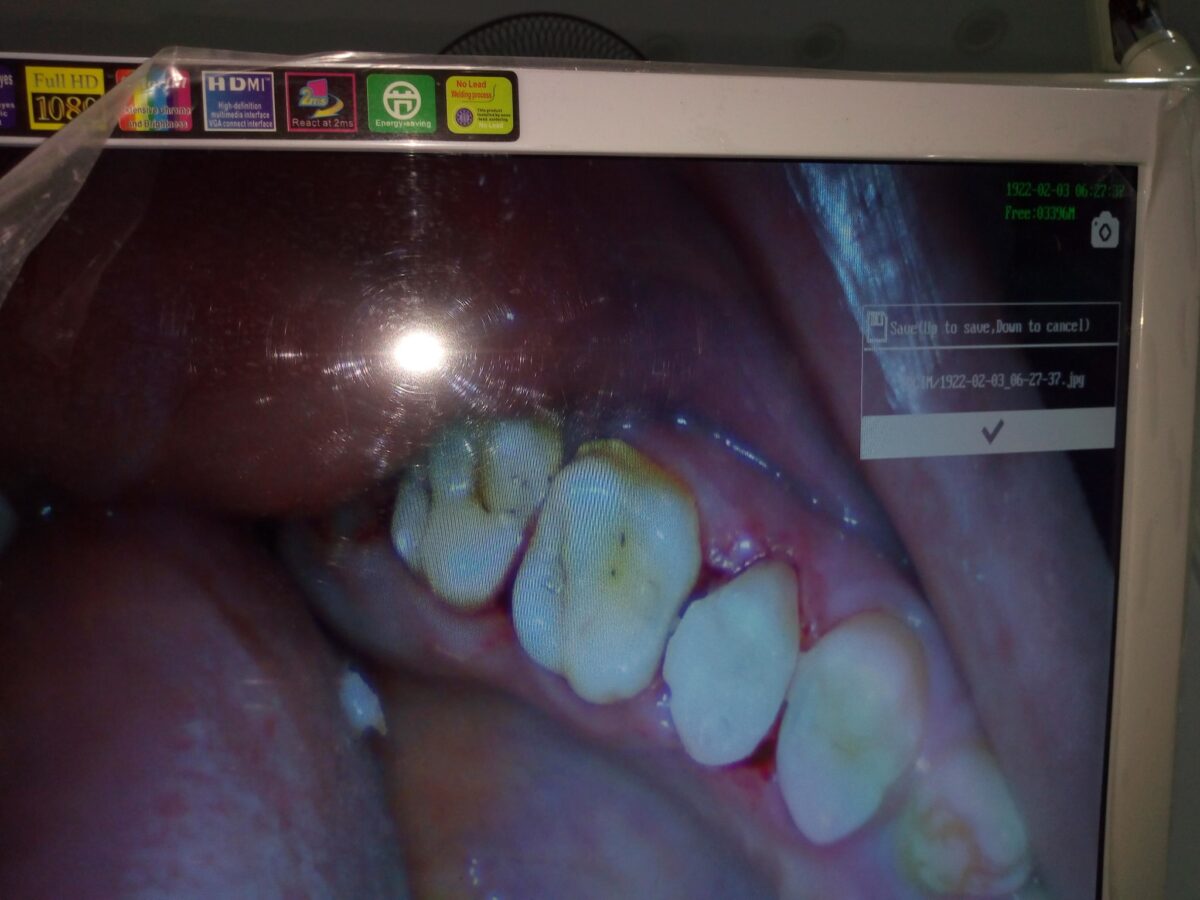Click the green Energy-saving badge
Screen dimensions: 1200x900
(401, 103)
